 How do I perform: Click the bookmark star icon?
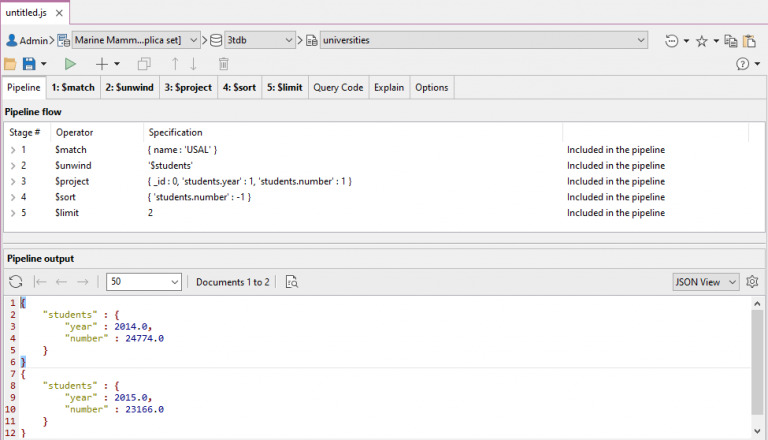pyautogui.click(x=702, y=40)
